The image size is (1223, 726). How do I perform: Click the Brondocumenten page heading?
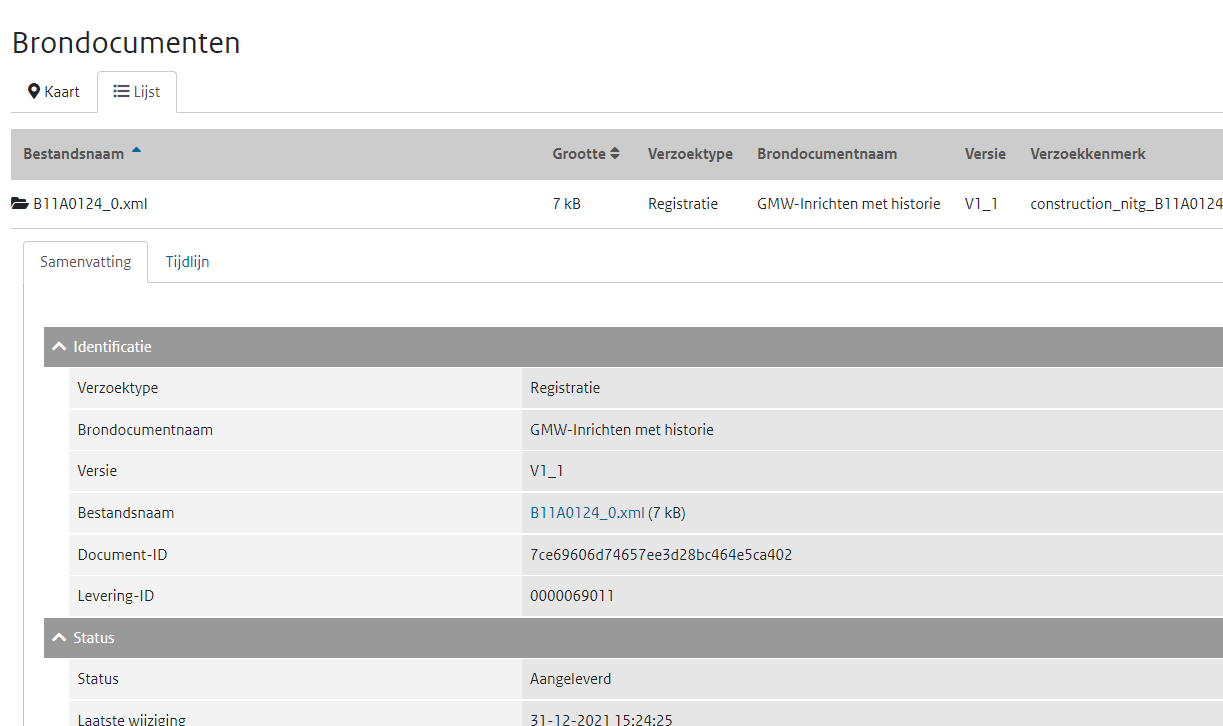point(126,44)
